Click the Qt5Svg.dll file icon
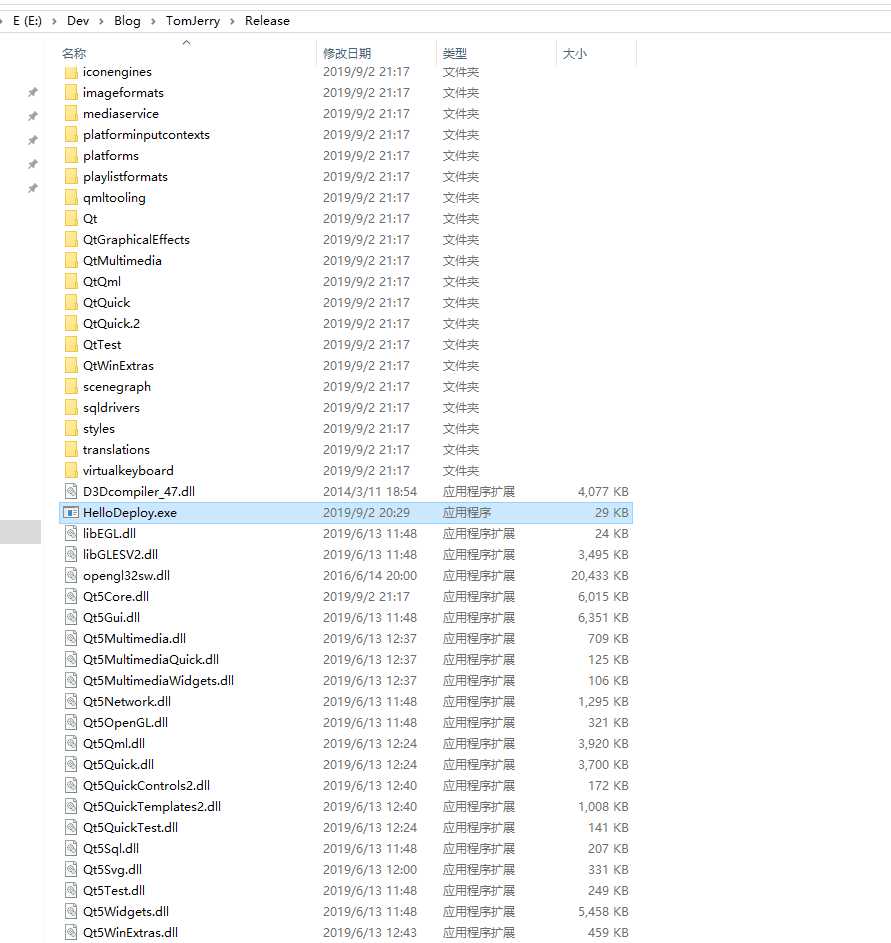This screenshot has width=891, height=943. pos(71,870)
